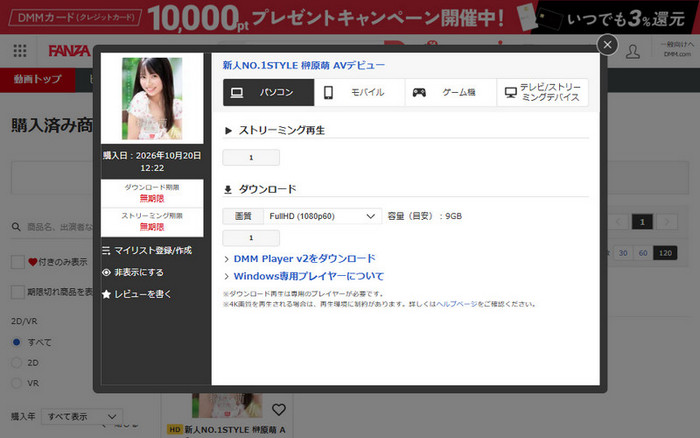Close the purchase details dialog

coord(607,45)
